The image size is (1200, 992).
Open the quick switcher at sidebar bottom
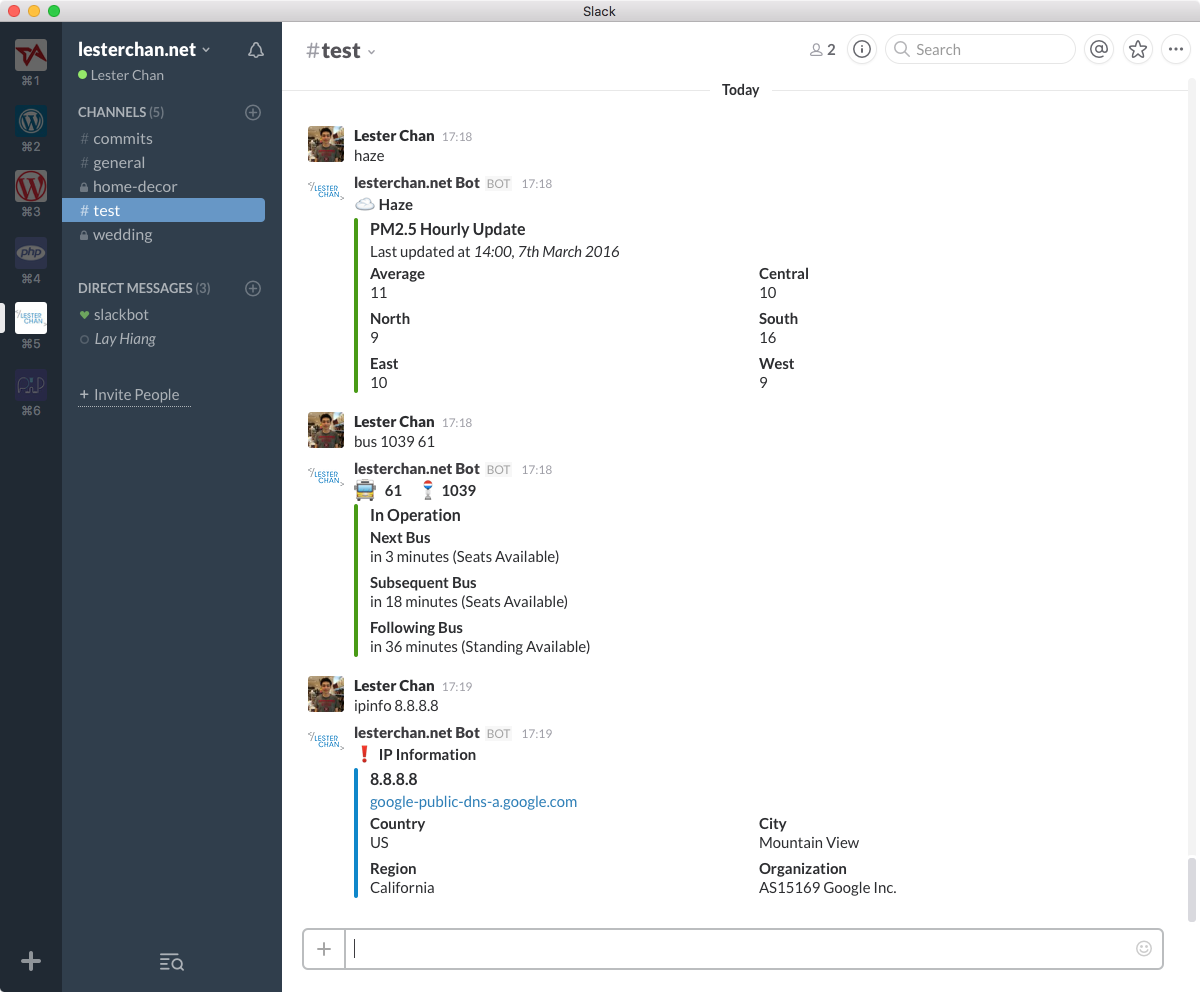point(171,962)
